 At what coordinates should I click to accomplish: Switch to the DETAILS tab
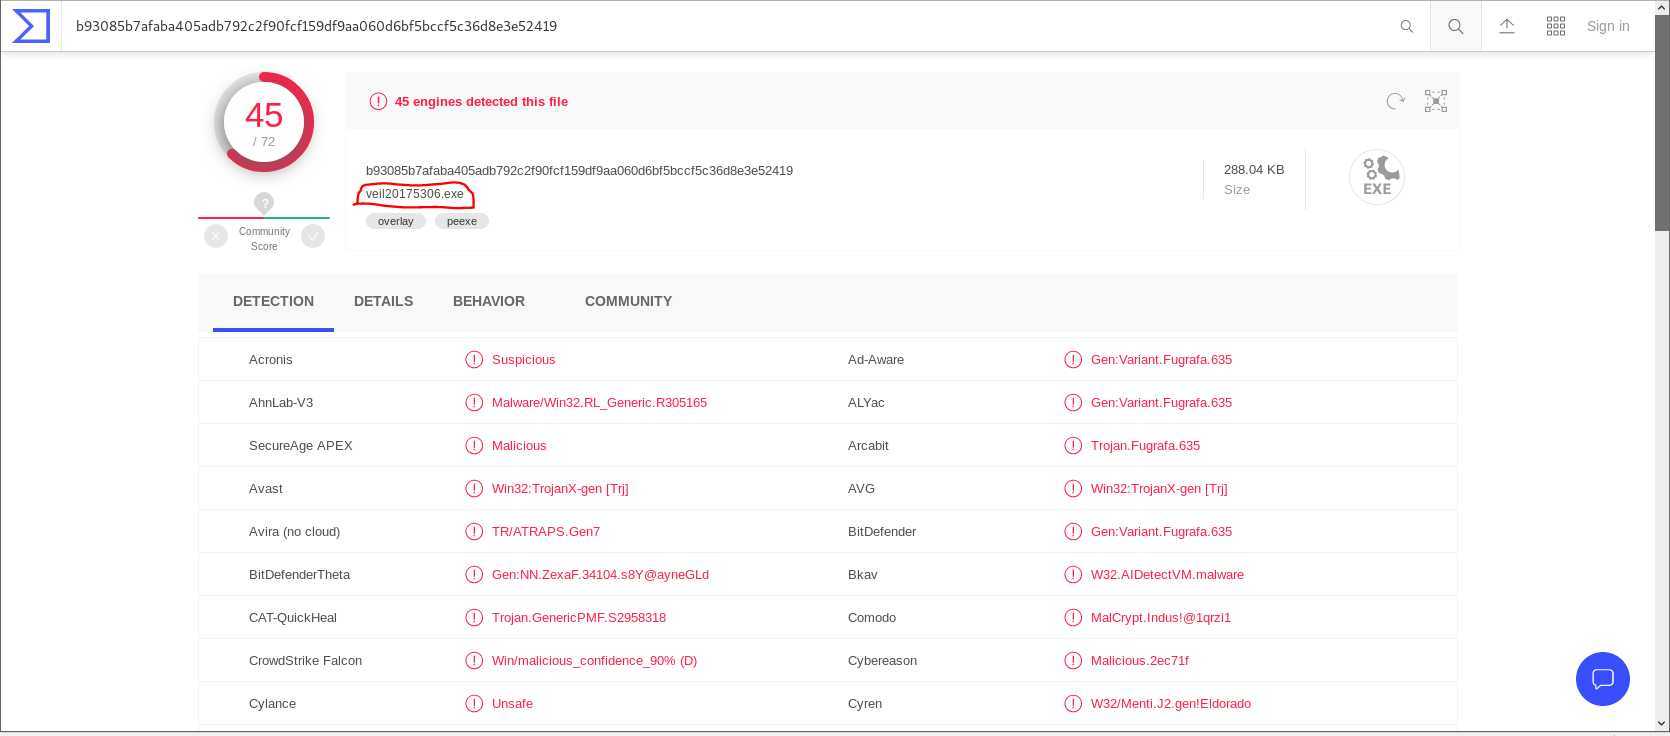[383, 301]
